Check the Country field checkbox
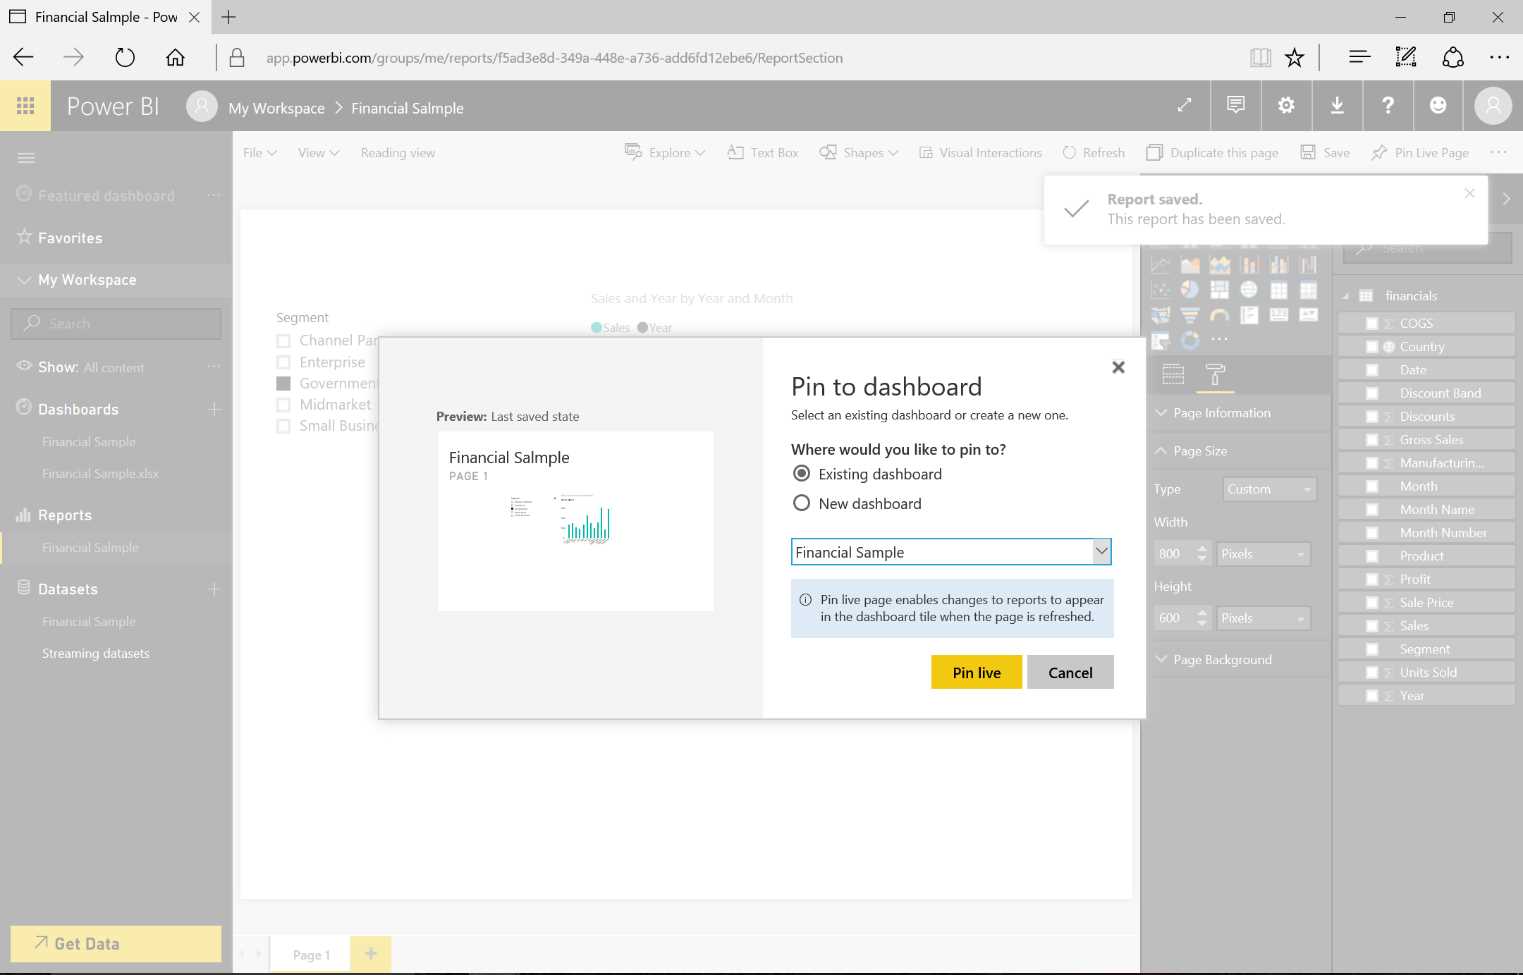 pyautogui.click(x=1372, y=346)
